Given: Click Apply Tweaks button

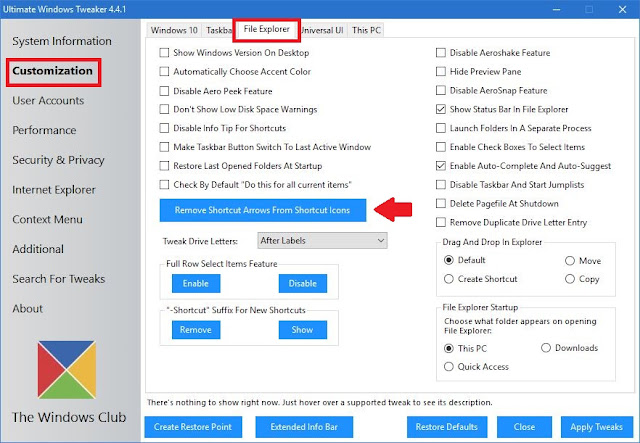Looking at the screenshot, I should [x=597, y=427].
